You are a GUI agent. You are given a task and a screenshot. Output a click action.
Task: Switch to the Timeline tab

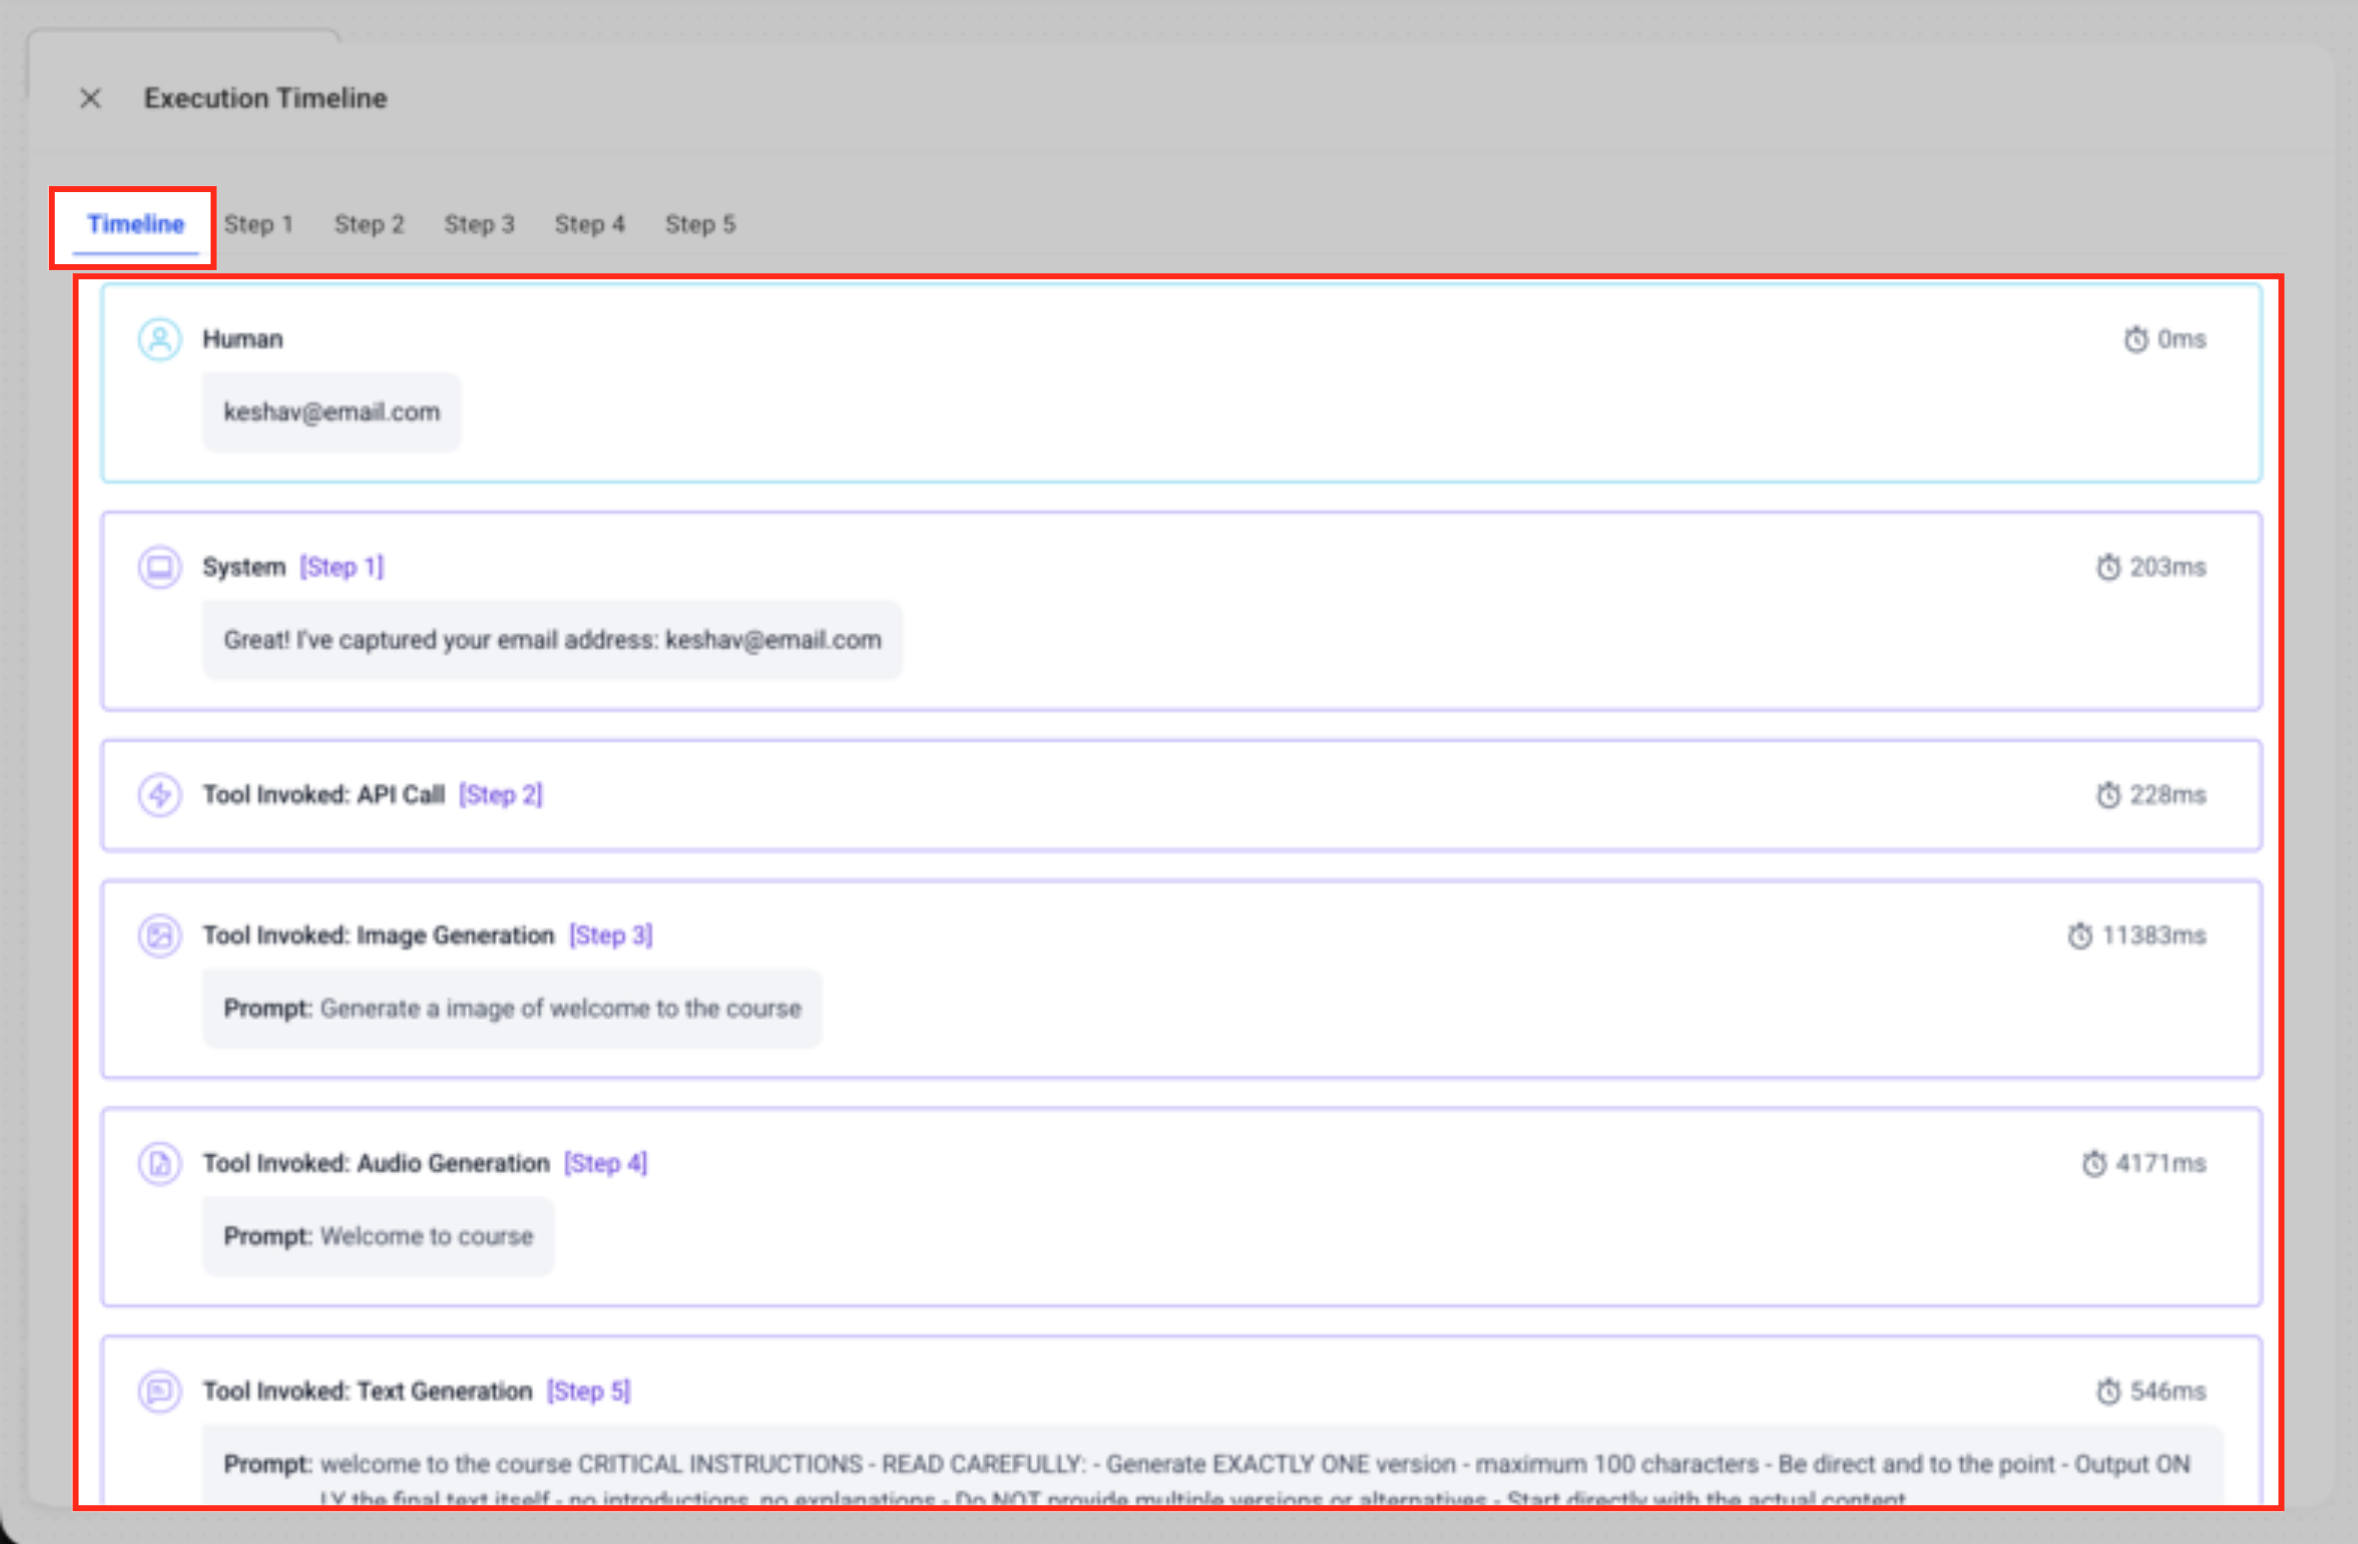click(135, 224)
